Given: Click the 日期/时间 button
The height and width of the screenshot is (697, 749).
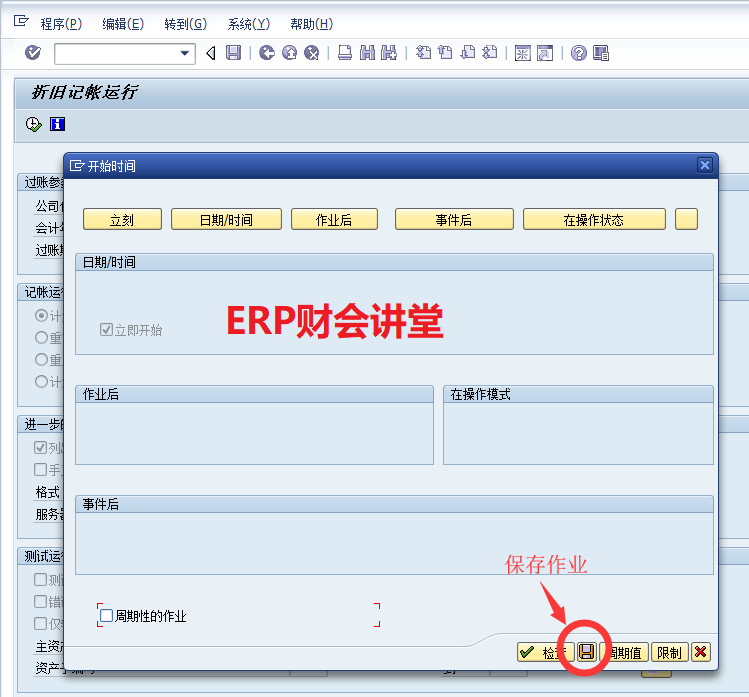Looking at the screenshot, I should click(226, 220).
